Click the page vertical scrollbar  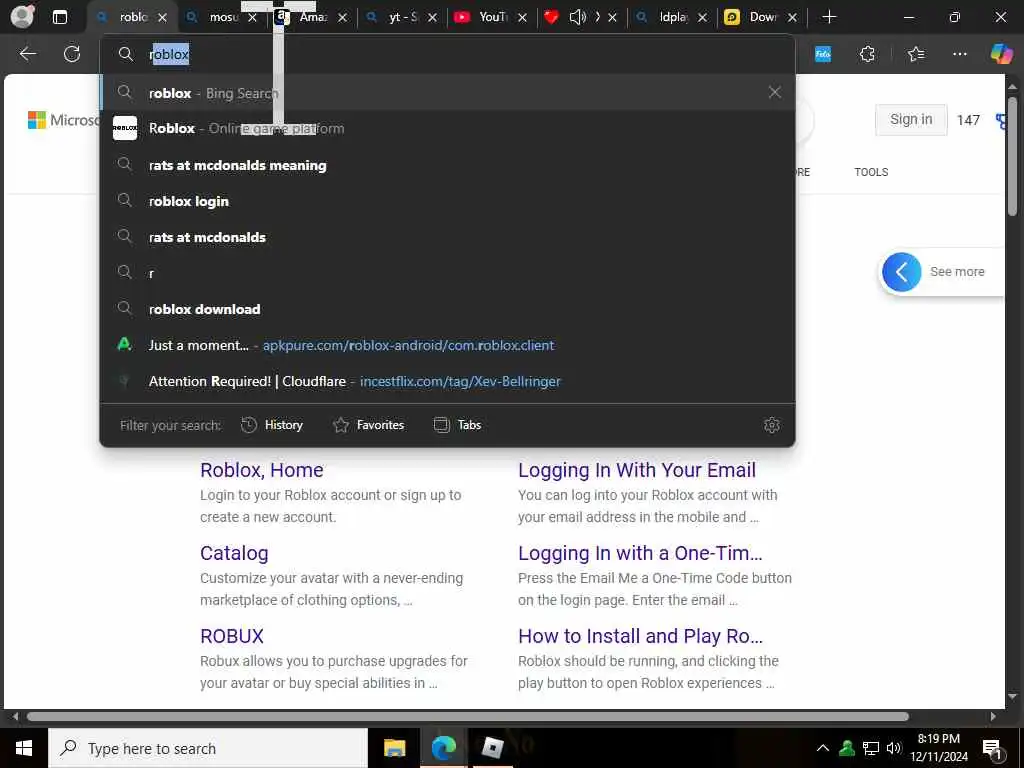click(x=1013, y=157)
